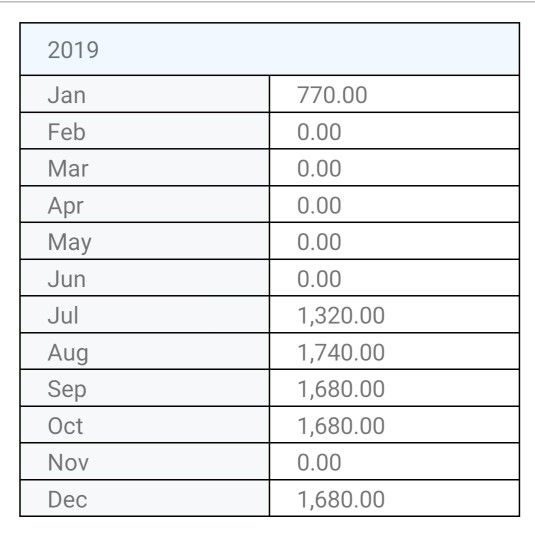This screenshot has width=535, height=535.
Task: Select the Jun value 0.00
Action: point(319,279)
